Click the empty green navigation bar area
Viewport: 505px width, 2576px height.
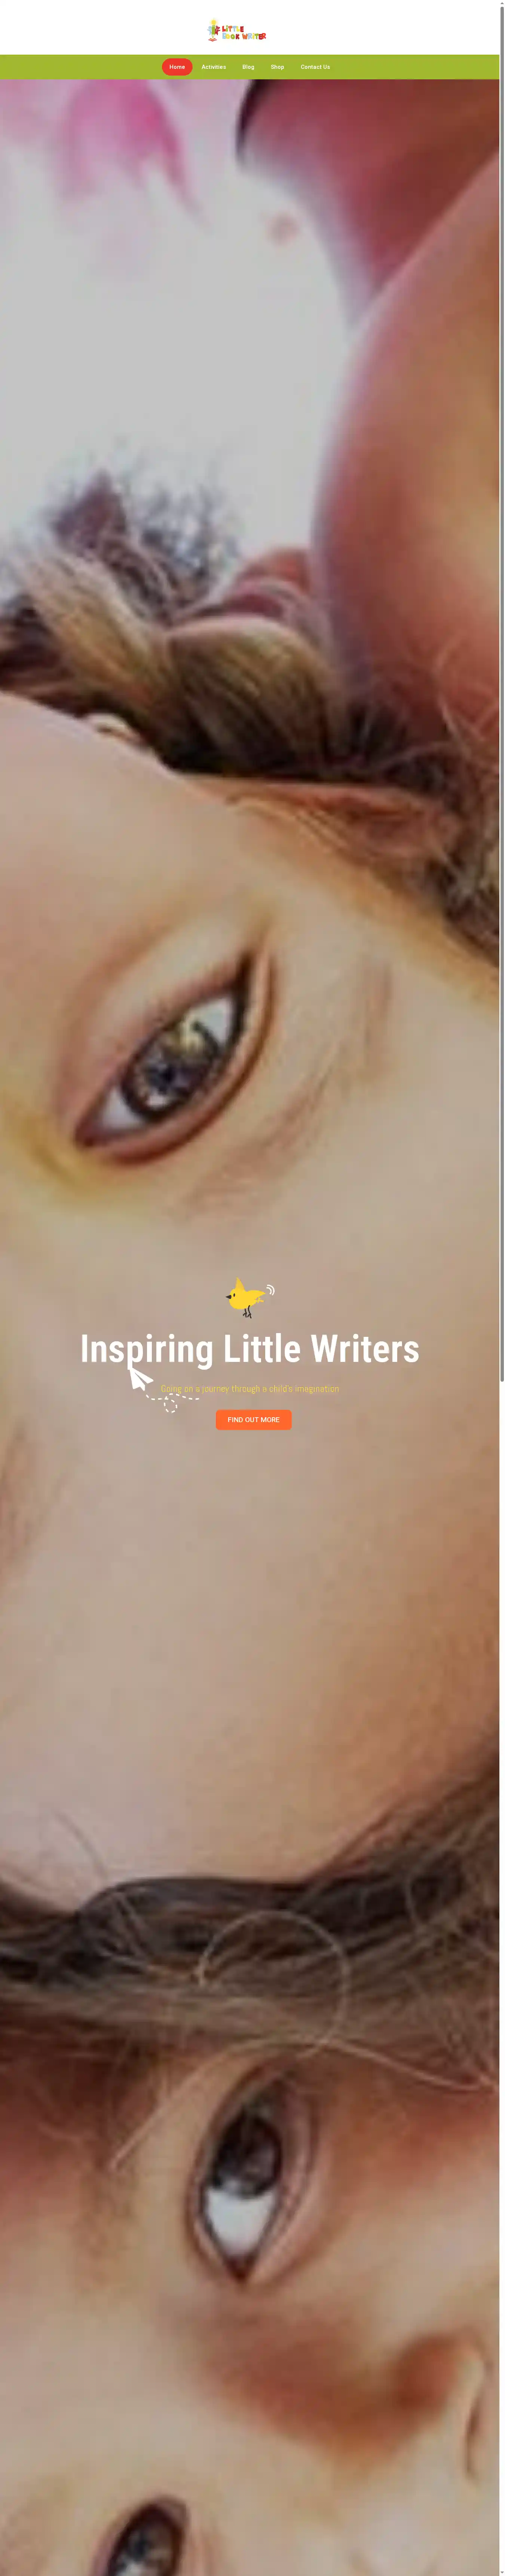point(80,67)
